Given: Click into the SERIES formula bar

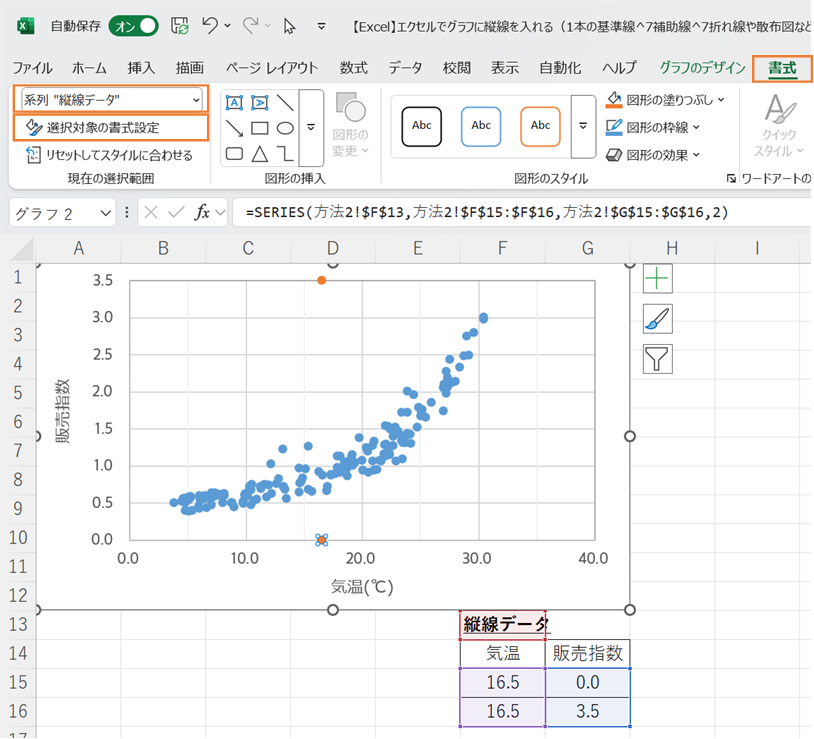Looking at the screenshot, I should [522, 212].
